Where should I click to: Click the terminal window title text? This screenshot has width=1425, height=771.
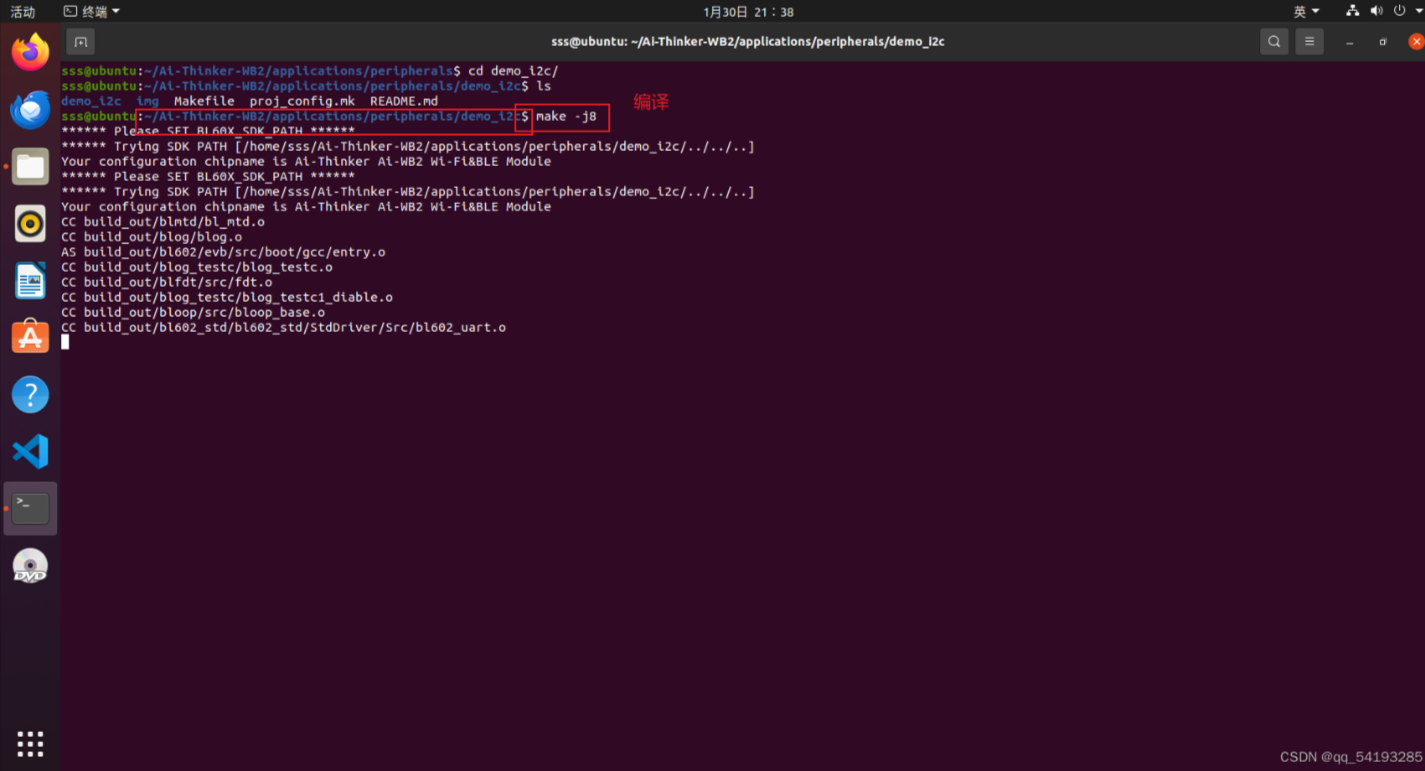point(748,42)
